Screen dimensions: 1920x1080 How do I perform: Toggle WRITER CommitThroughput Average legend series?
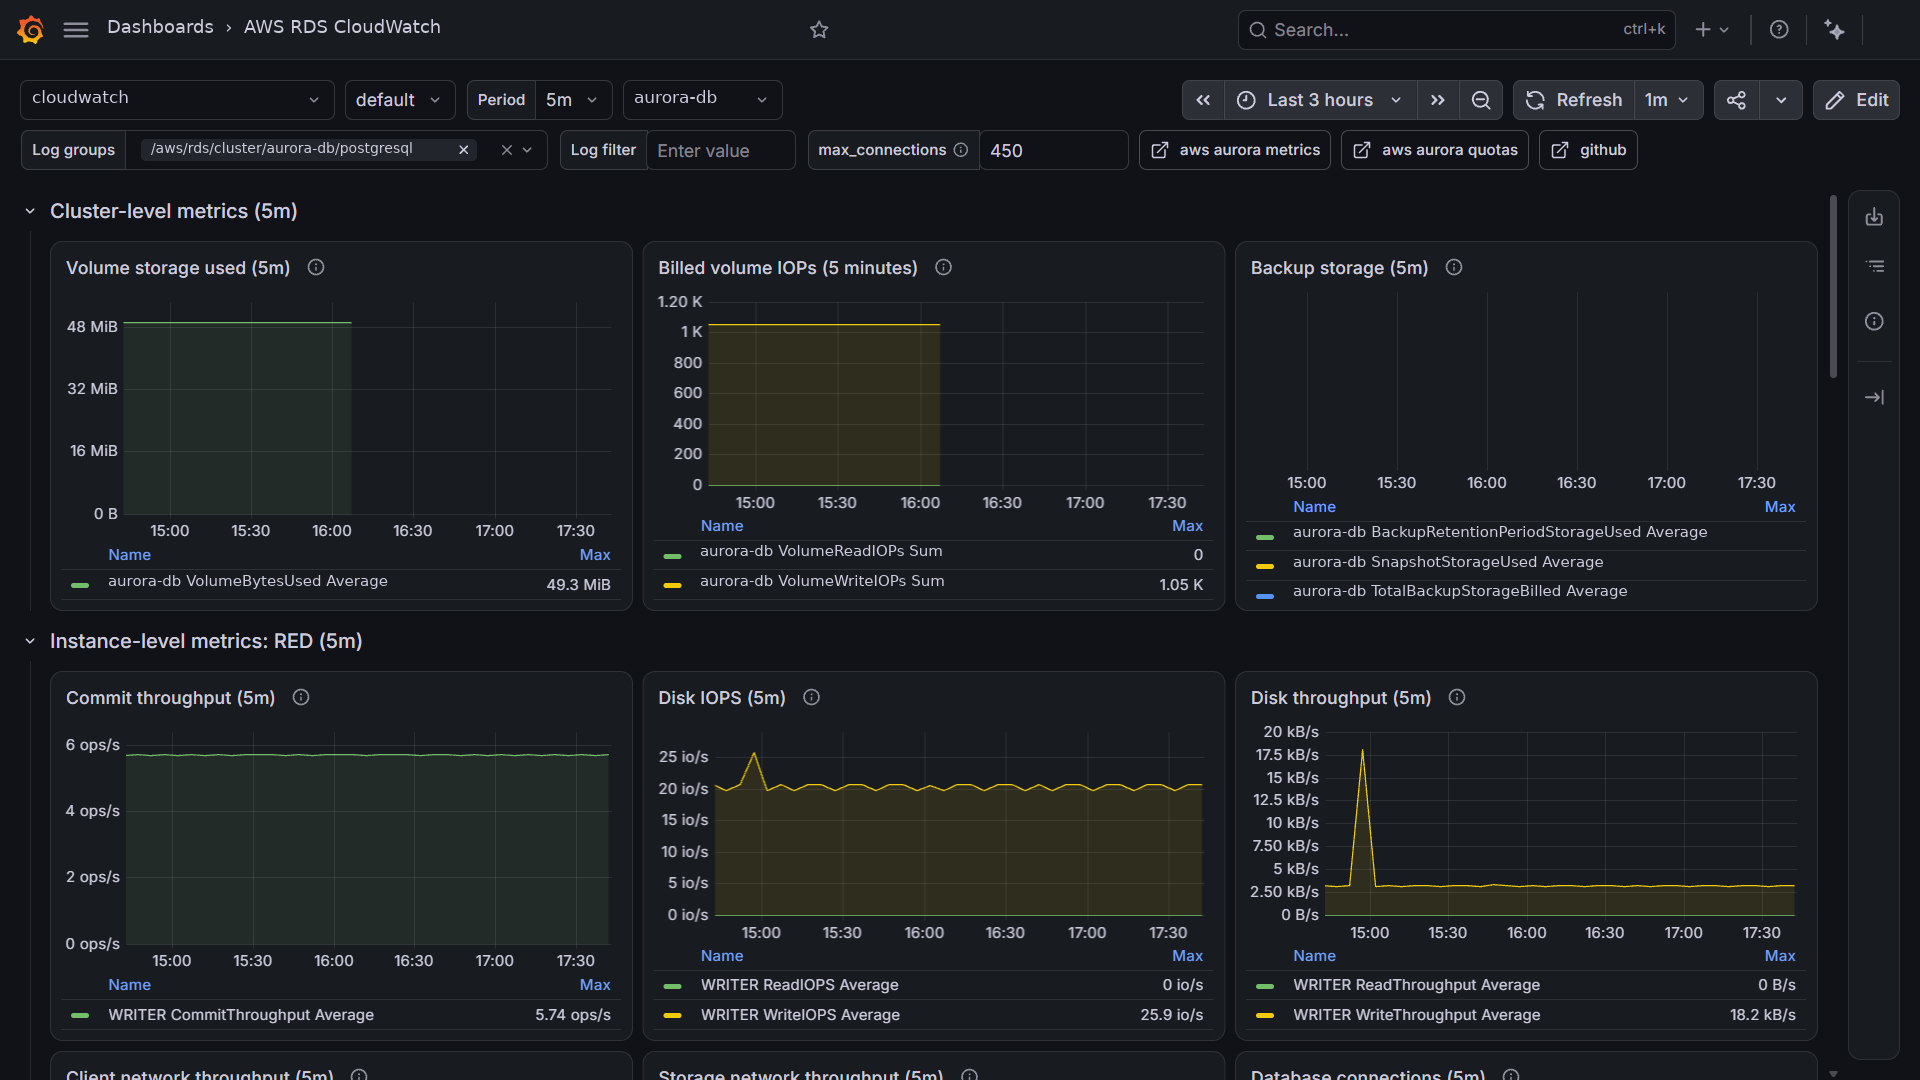point(241,1015)
